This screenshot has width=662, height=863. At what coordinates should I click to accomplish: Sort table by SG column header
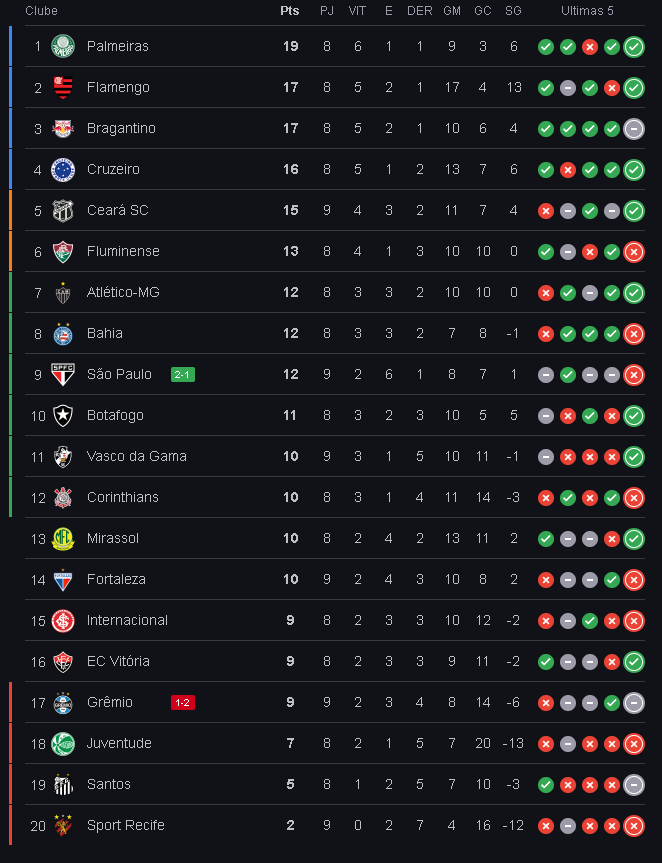[513, 11]
